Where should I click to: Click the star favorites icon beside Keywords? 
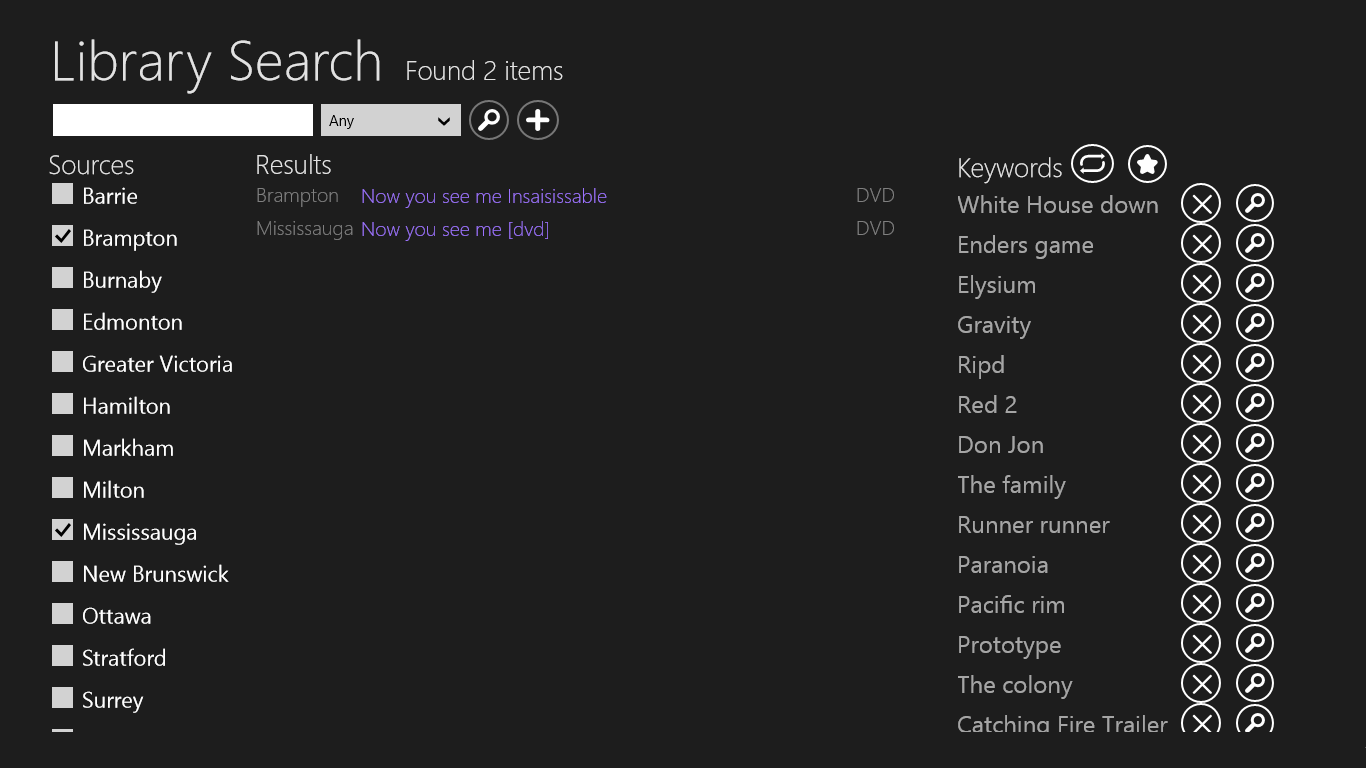coord(1147,164)
